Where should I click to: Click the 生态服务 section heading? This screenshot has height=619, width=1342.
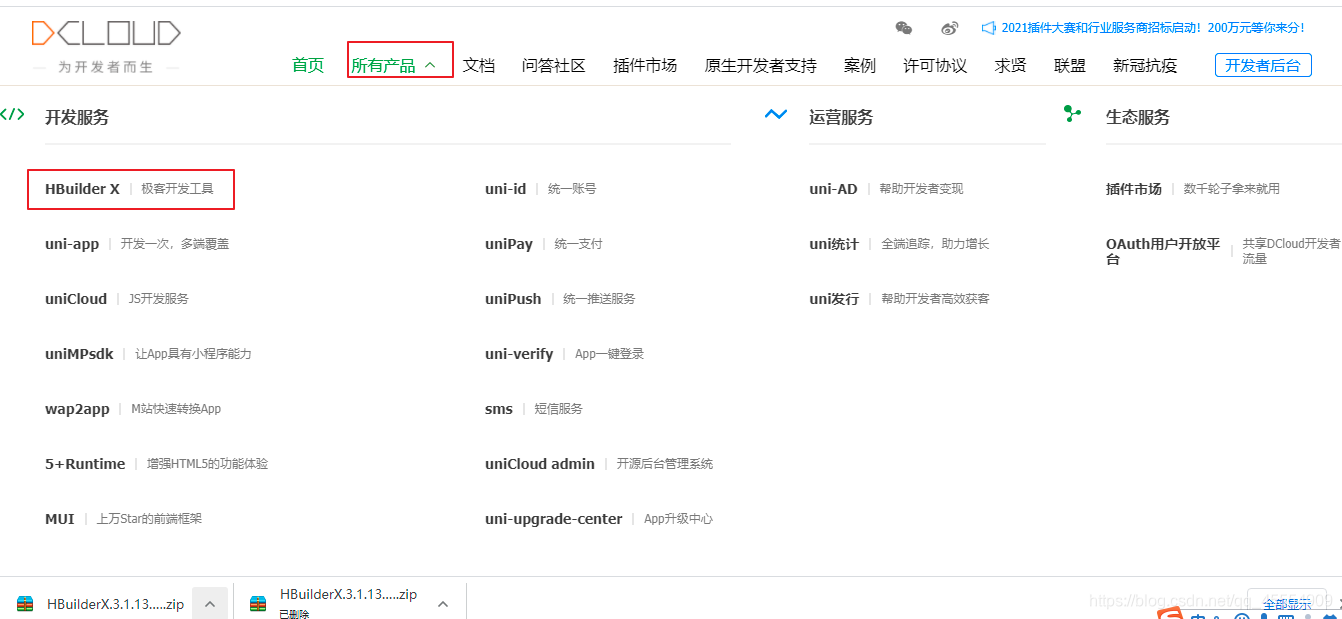[1138, 117]
